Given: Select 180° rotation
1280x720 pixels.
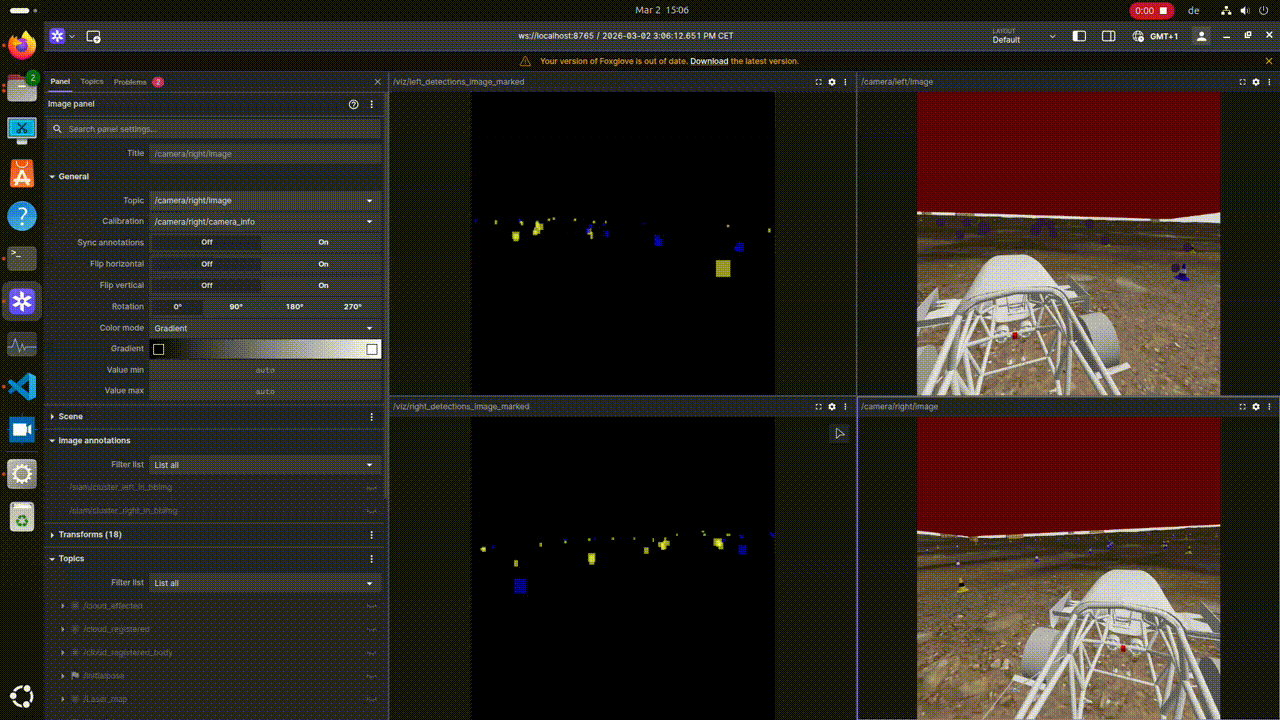Looking at the screenshot, I should 294,307.
